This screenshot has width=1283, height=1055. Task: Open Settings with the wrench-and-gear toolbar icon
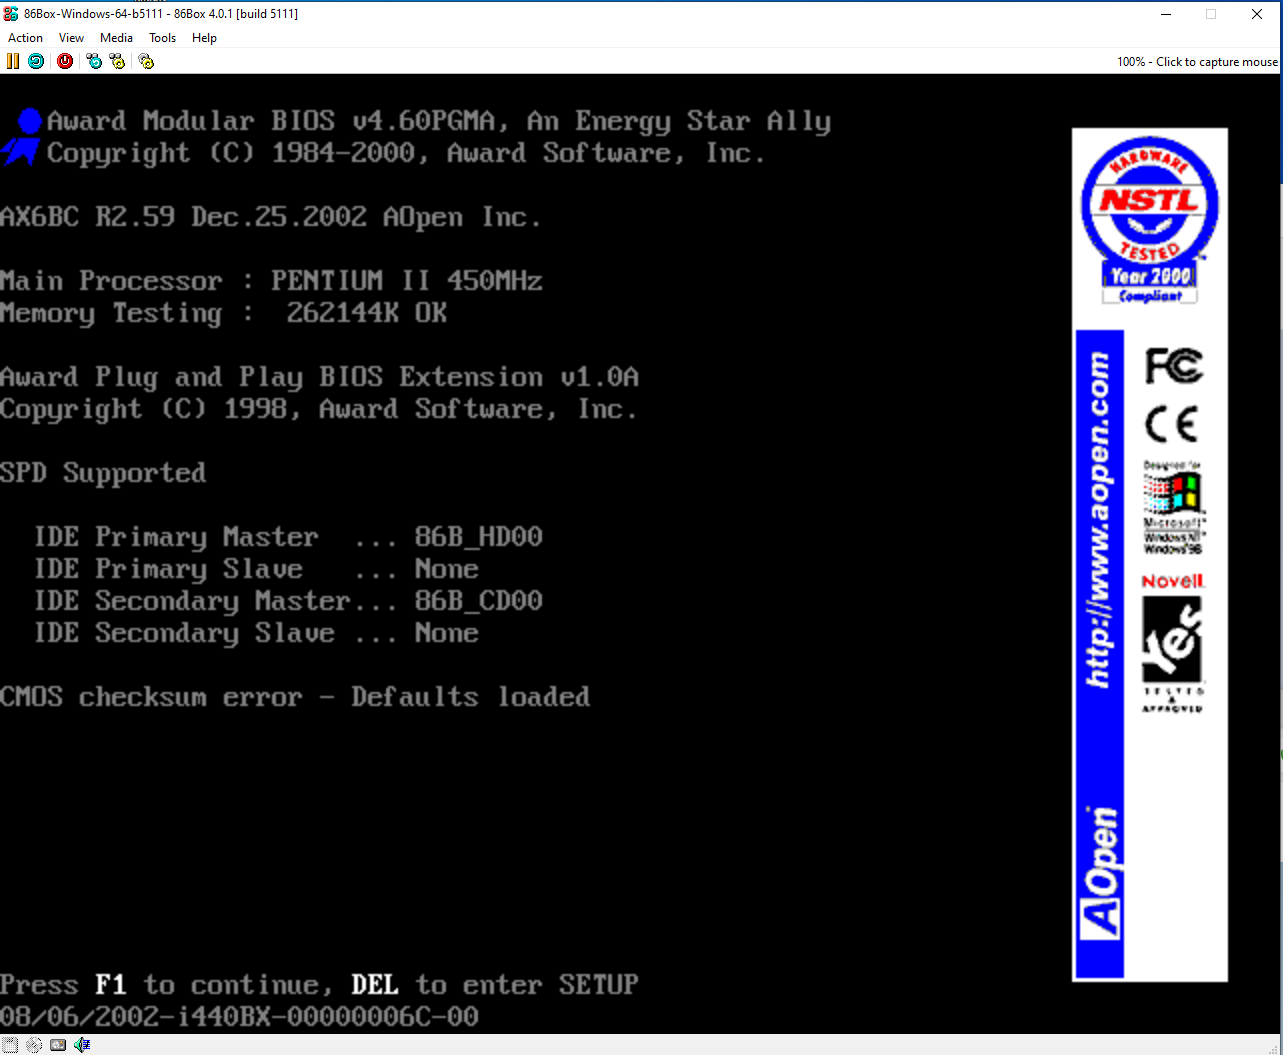pos(146,61)
